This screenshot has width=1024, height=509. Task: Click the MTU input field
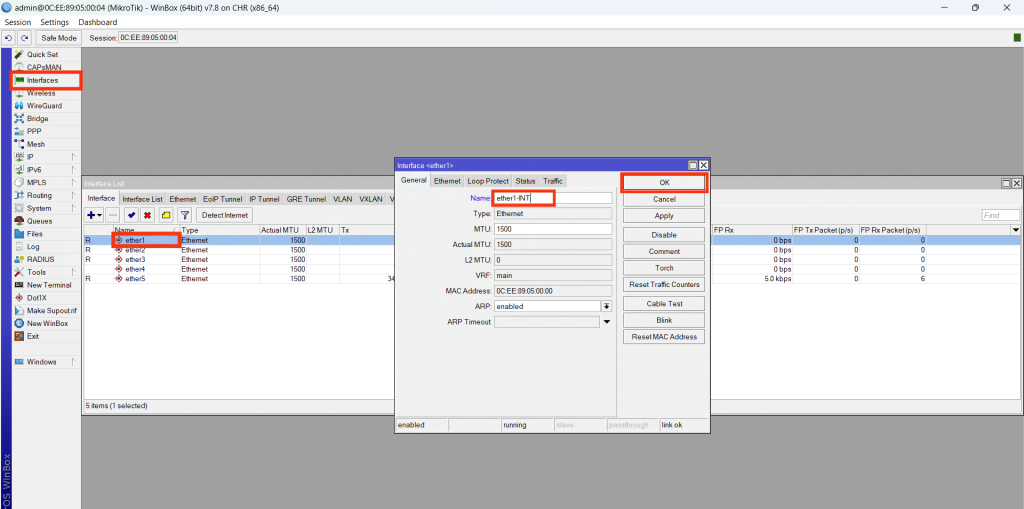point(552,229)
